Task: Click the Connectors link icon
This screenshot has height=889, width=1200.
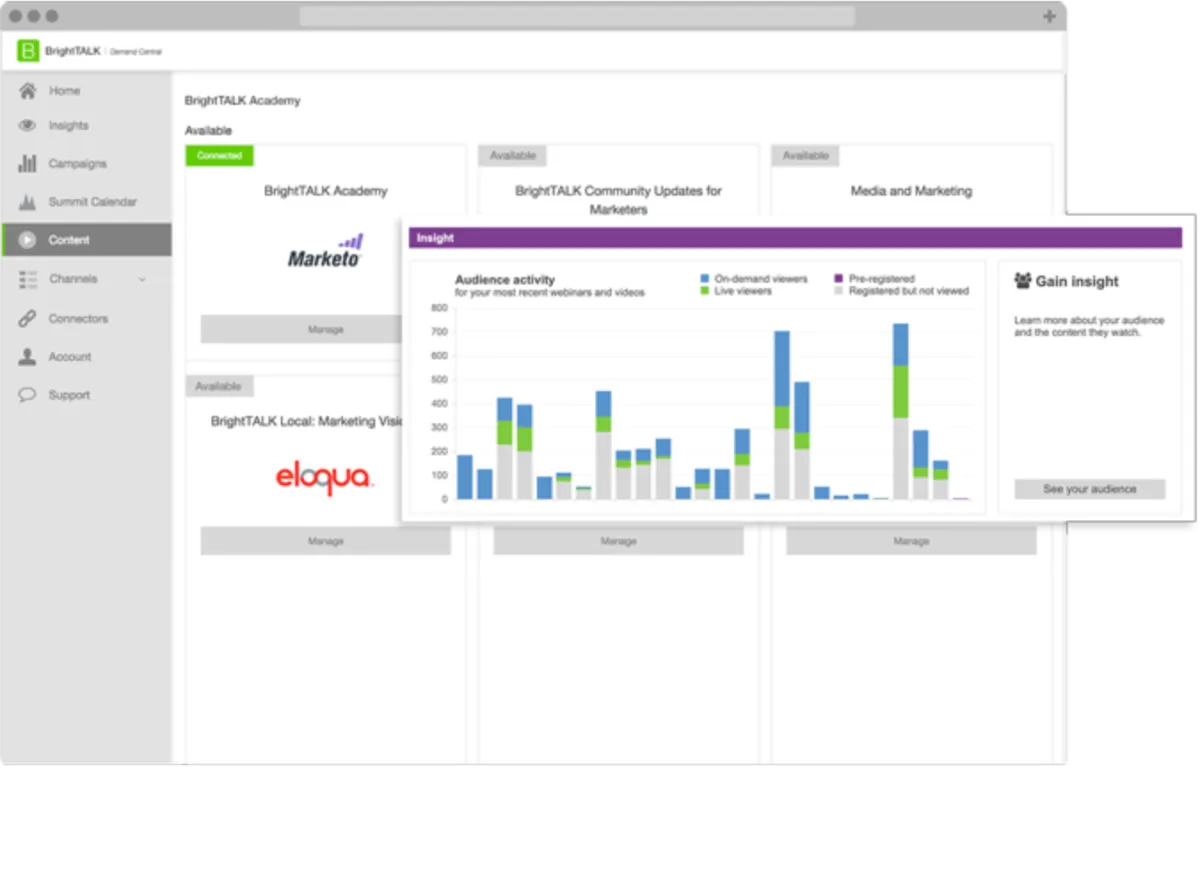Action: [x=28, y=318]
